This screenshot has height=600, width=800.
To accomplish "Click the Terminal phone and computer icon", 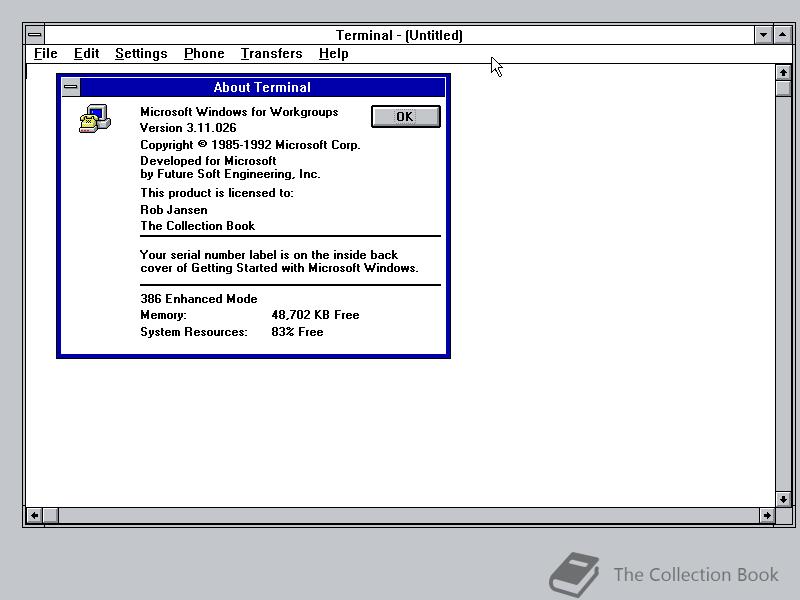I will pos(95,118).
